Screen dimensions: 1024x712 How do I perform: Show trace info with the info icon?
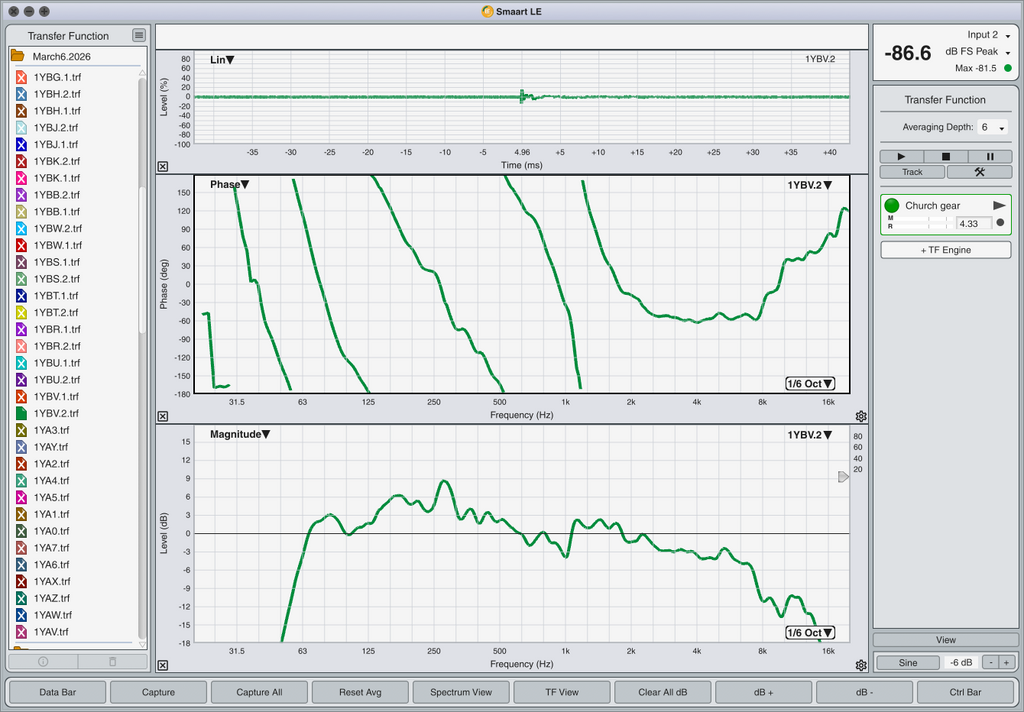pyautogui.click(x=43, y=661)
